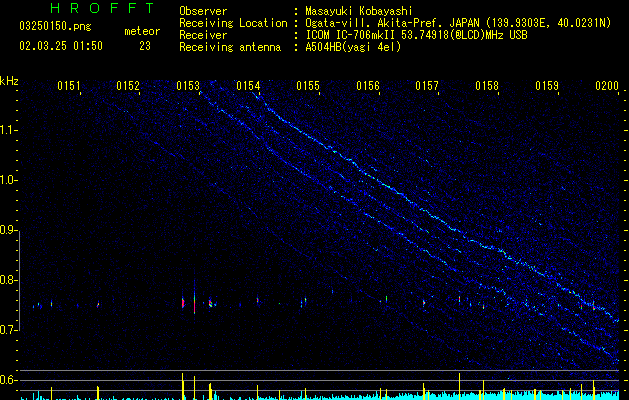Click the 0152 time marker
Image resolution: width=629 pixels, height=400 pixels.
128,86
